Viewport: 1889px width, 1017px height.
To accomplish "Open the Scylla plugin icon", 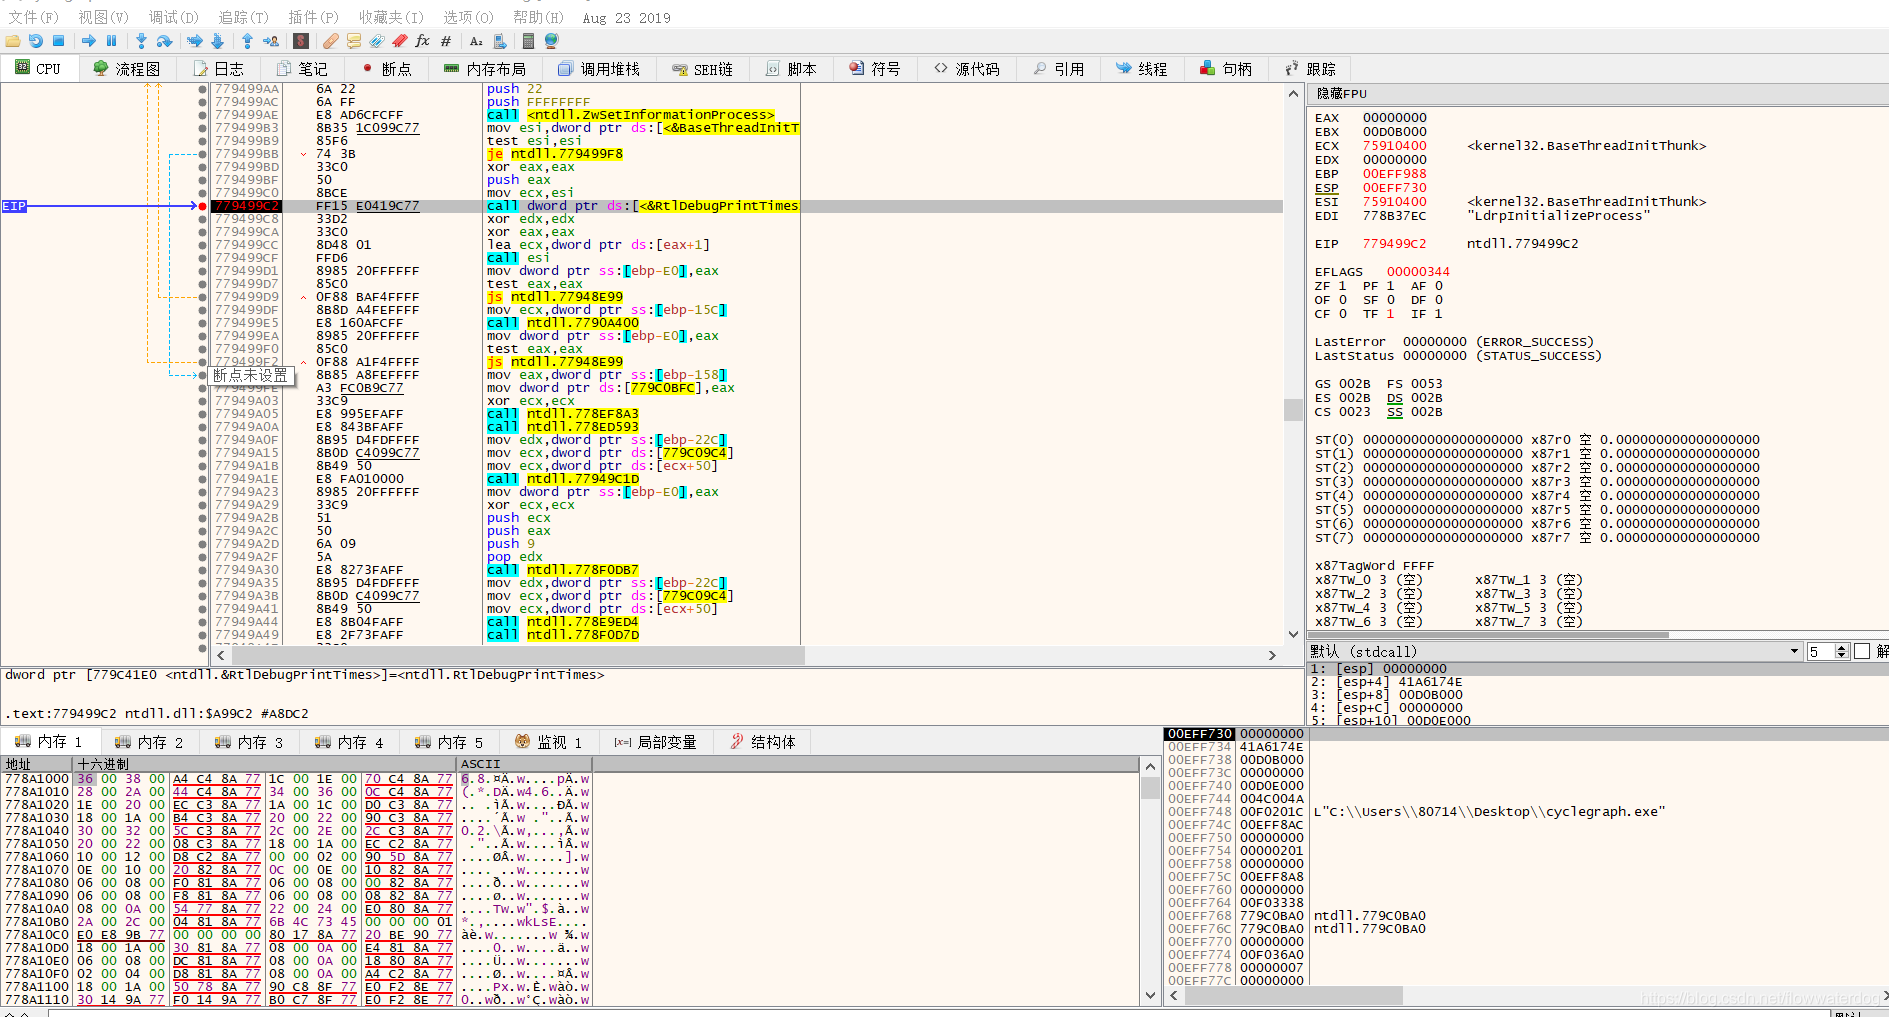I will click(301, 41).
